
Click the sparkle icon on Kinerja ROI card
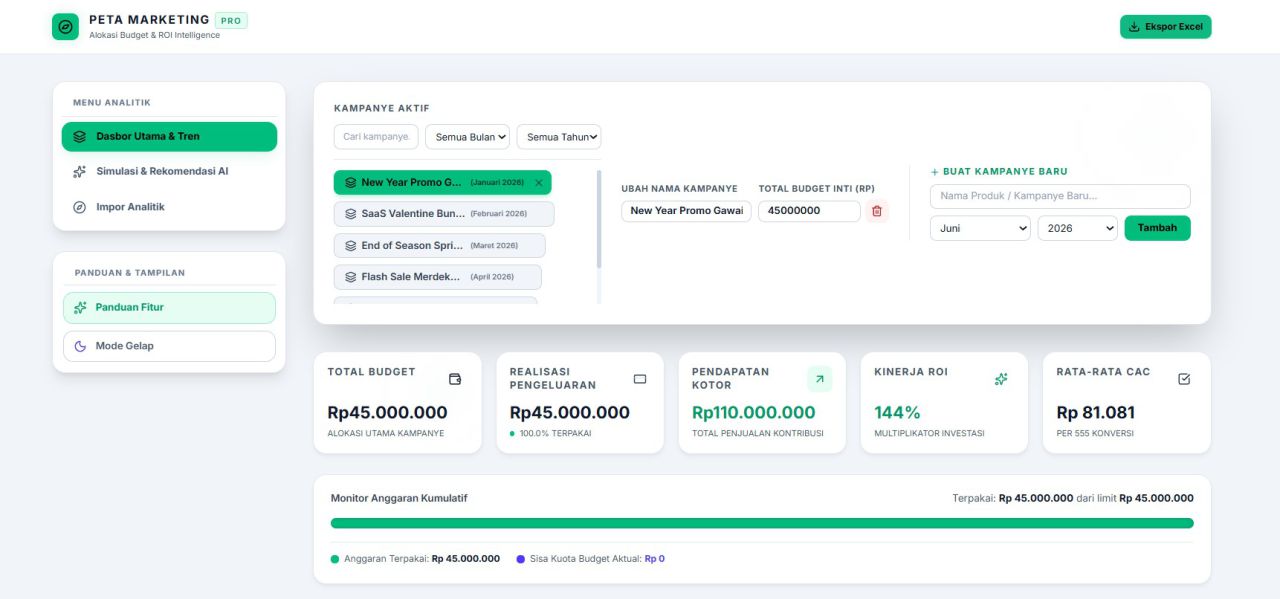tap(1001, 379)
